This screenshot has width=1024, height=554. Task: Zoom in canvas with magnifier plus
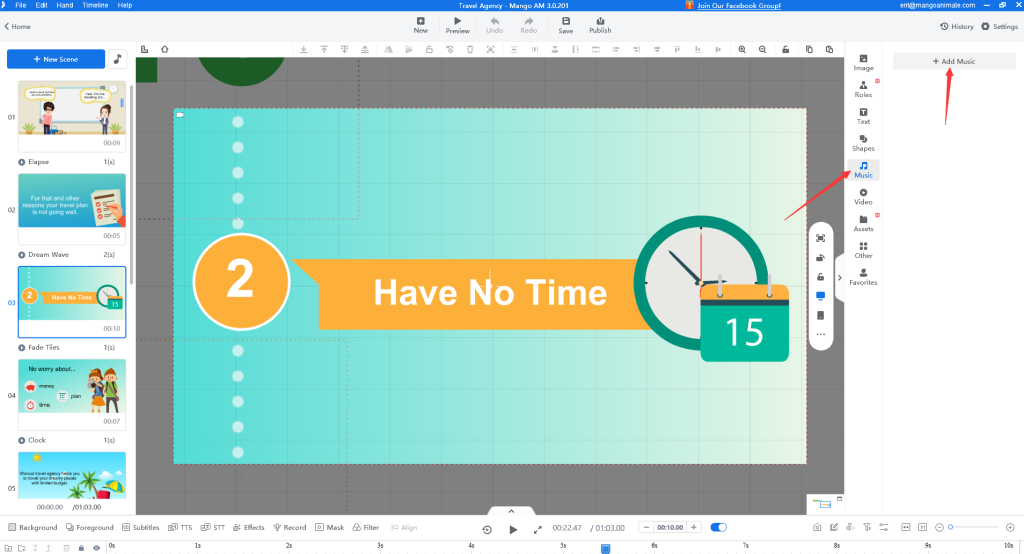742,49
